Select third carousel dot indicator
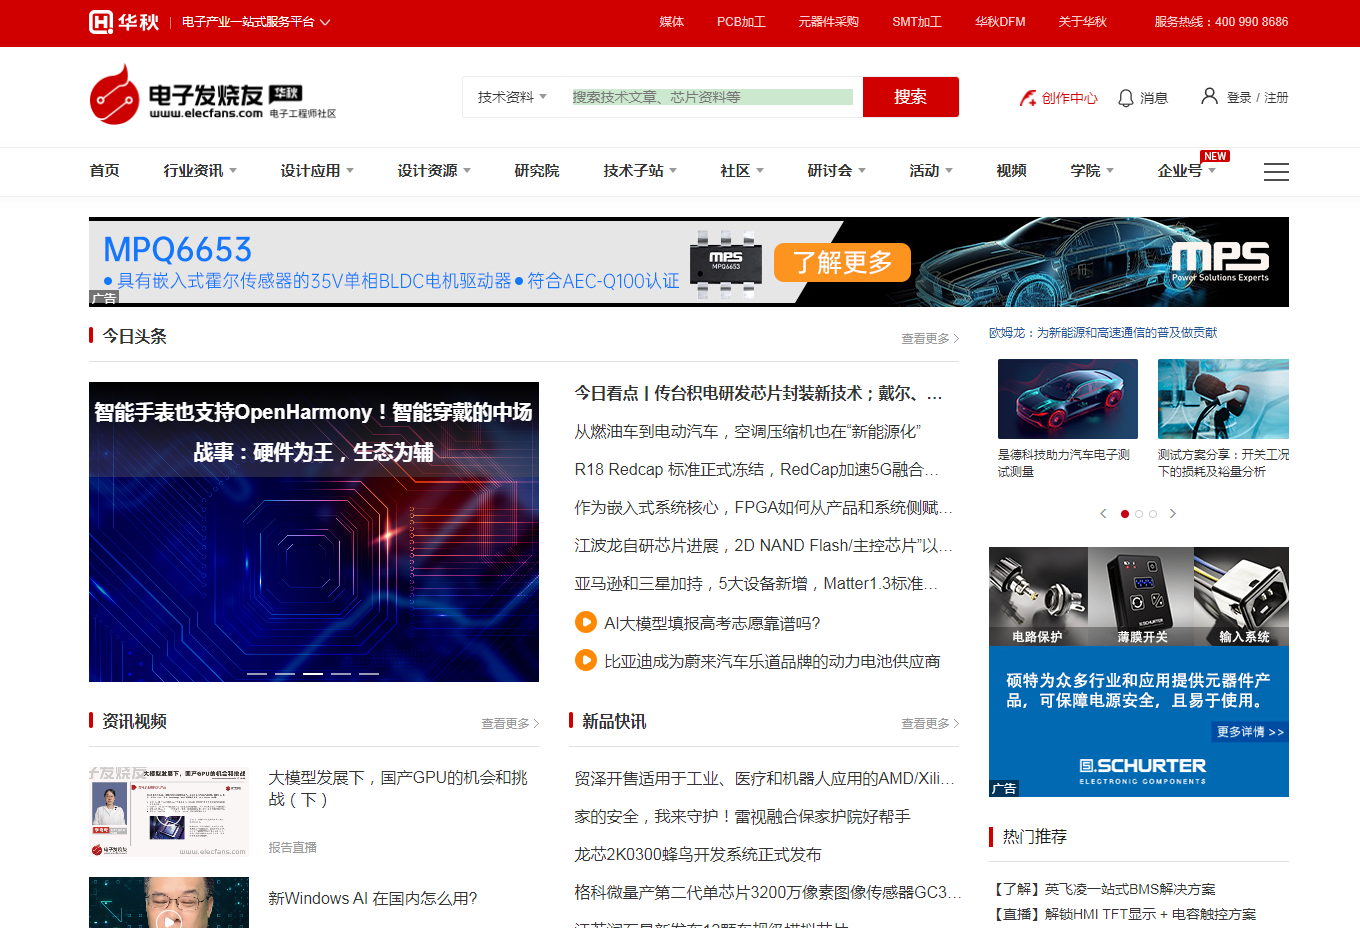 [1153, 514]
